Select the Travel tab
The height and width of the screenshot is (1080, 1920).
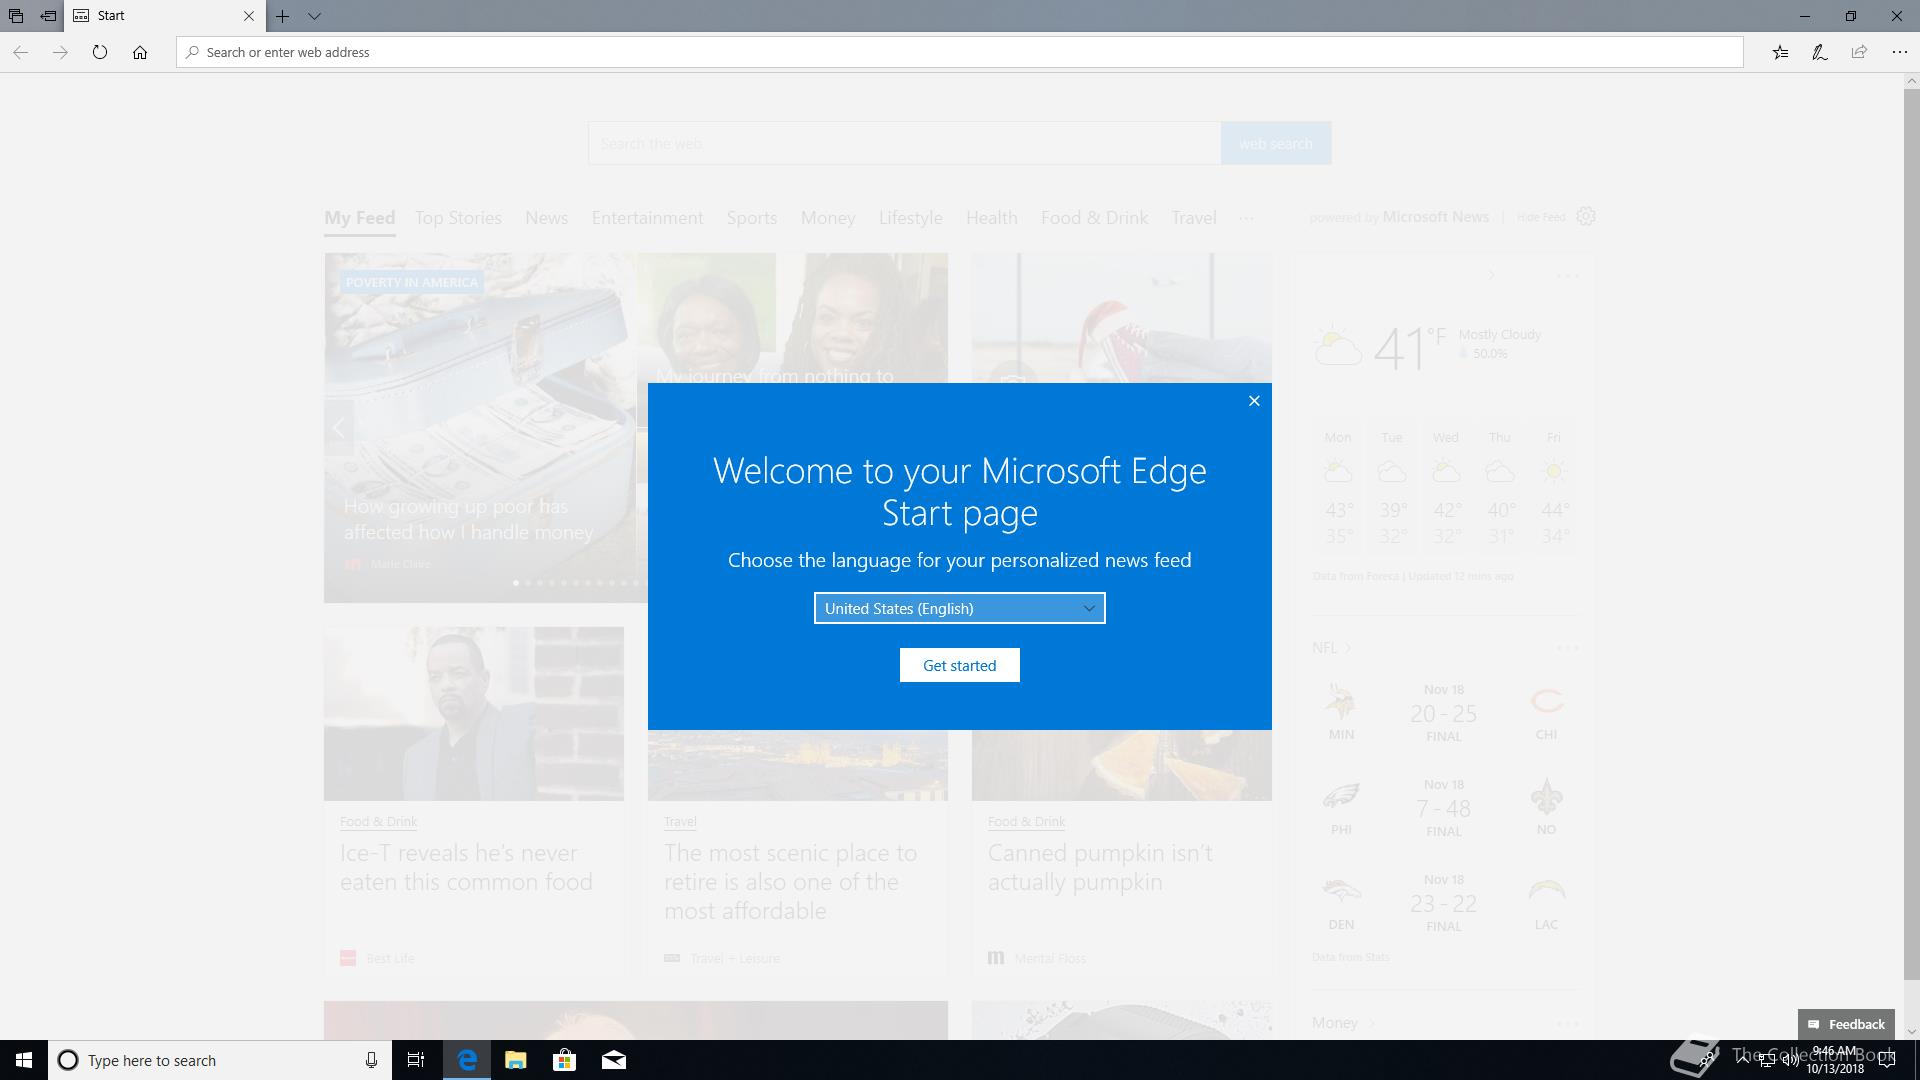pos(1194,218)
